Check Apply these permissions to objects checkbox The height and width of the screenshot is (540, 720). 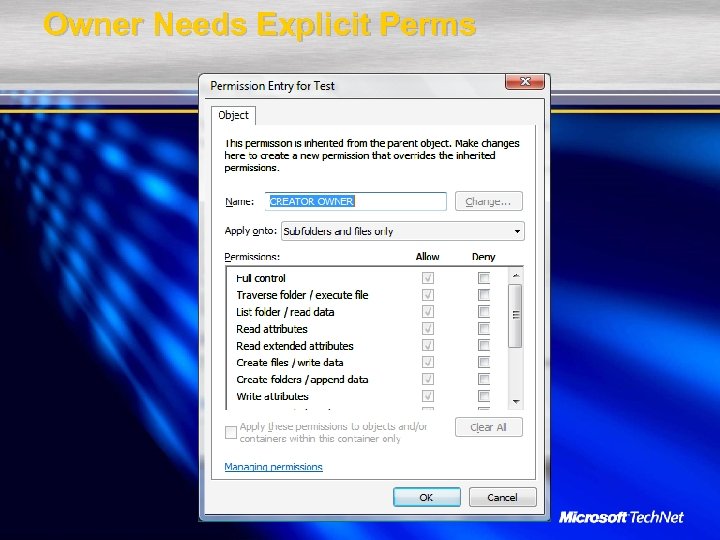pyautogui.click(x=231, y=433)
